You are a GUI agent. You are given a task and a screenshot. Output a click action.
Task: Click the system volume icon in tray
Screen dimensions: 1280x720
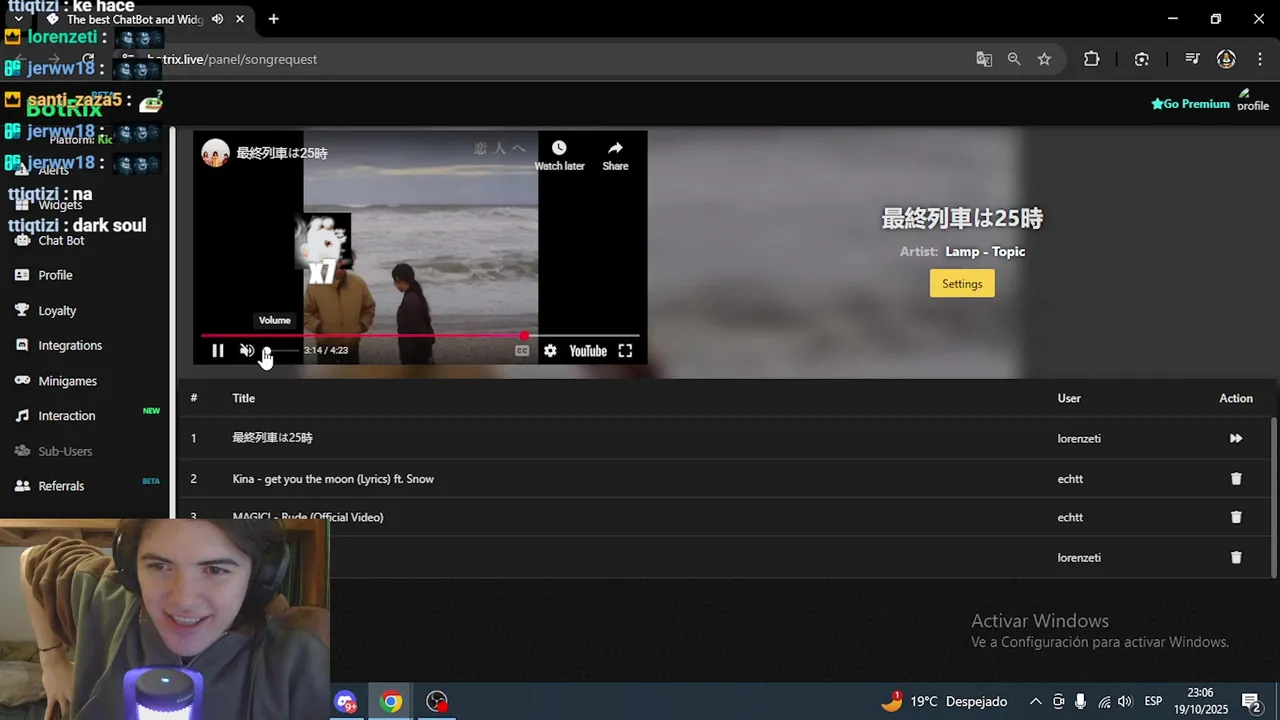pyautogui.click(x=1125, y=702)
